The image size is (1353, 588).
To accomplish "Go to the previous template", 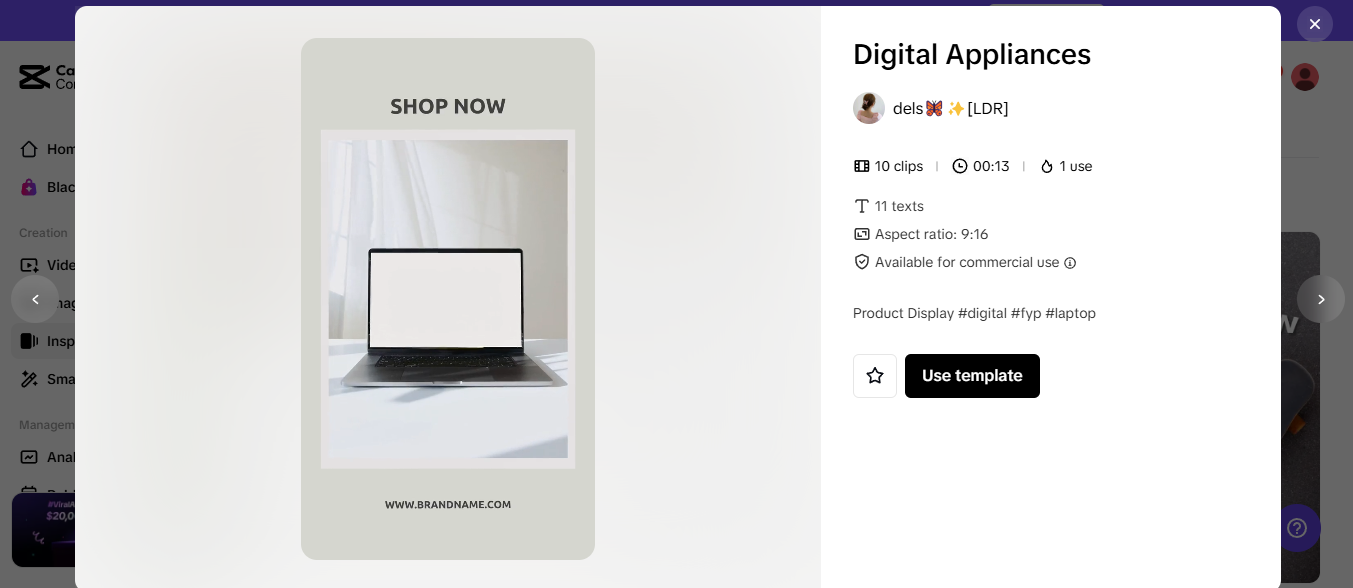I will (35, 299).
